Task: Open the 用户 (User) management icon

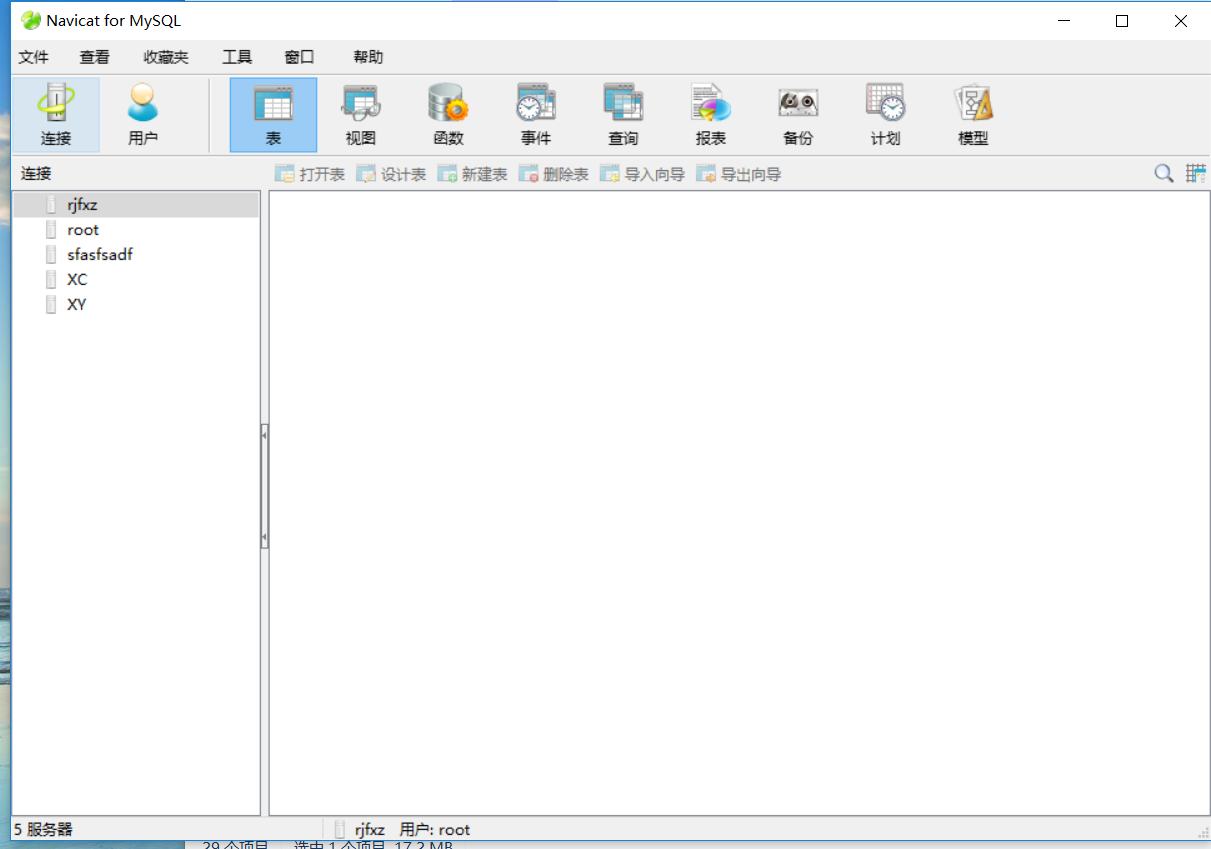Action: tap(143, 114)
